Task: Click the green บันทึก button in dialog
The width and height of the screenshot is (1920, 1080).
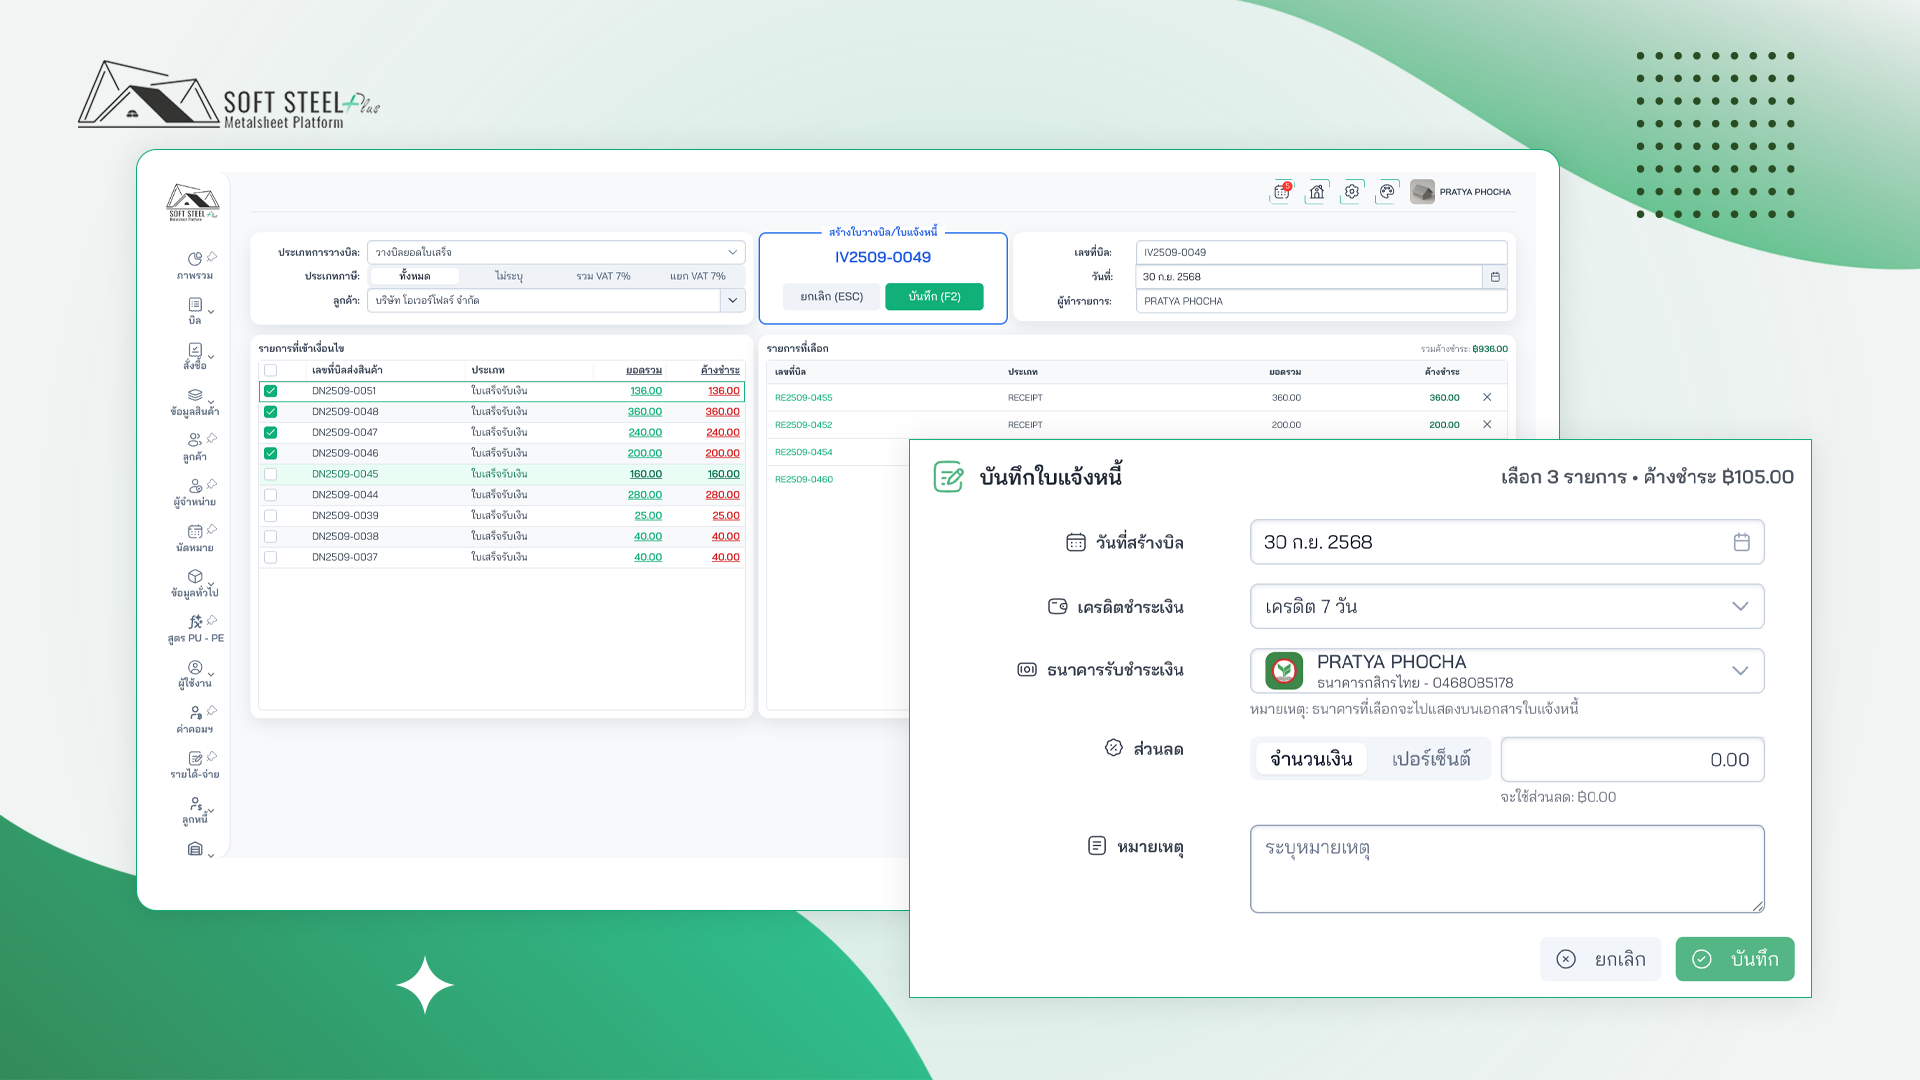Action: [x=1734, y=959]
